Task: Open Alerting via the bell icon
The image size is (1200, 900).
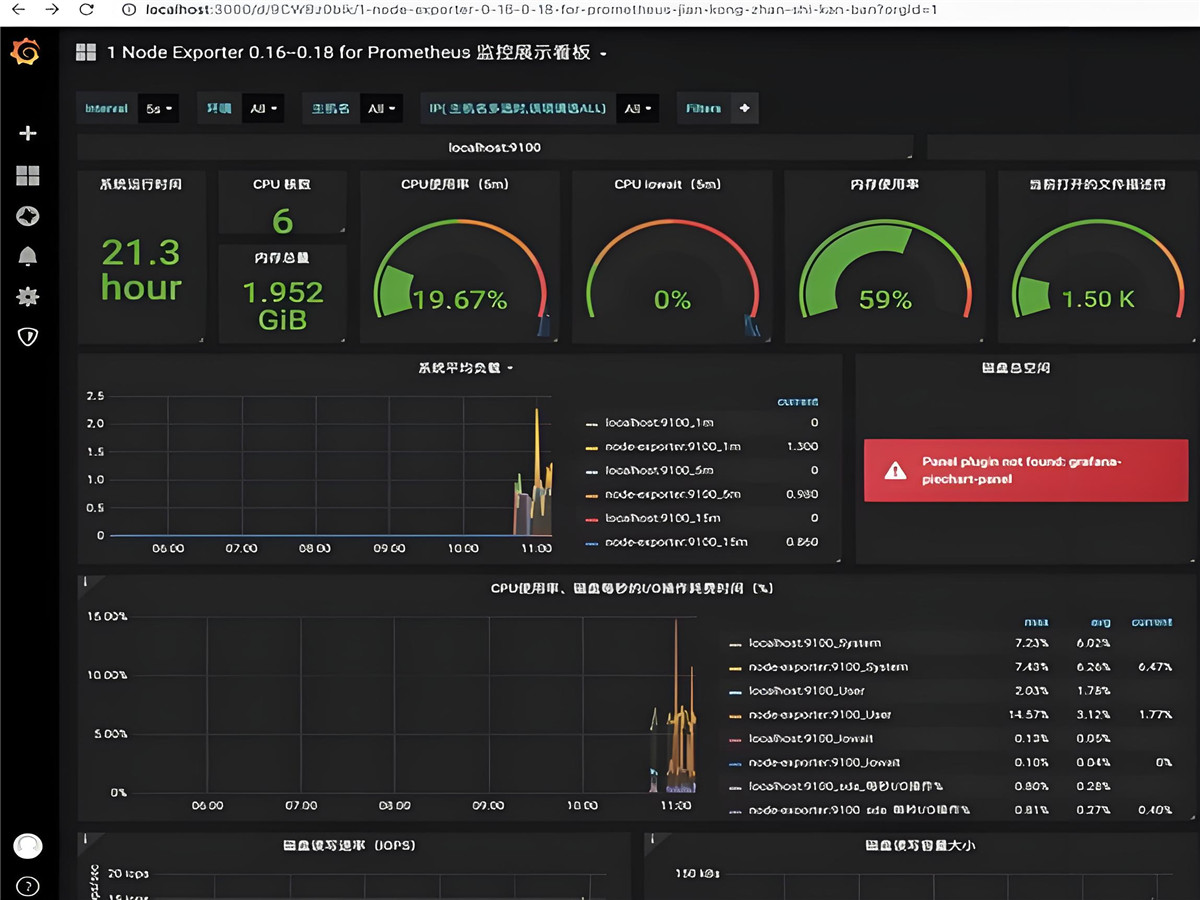Action: 28,256
